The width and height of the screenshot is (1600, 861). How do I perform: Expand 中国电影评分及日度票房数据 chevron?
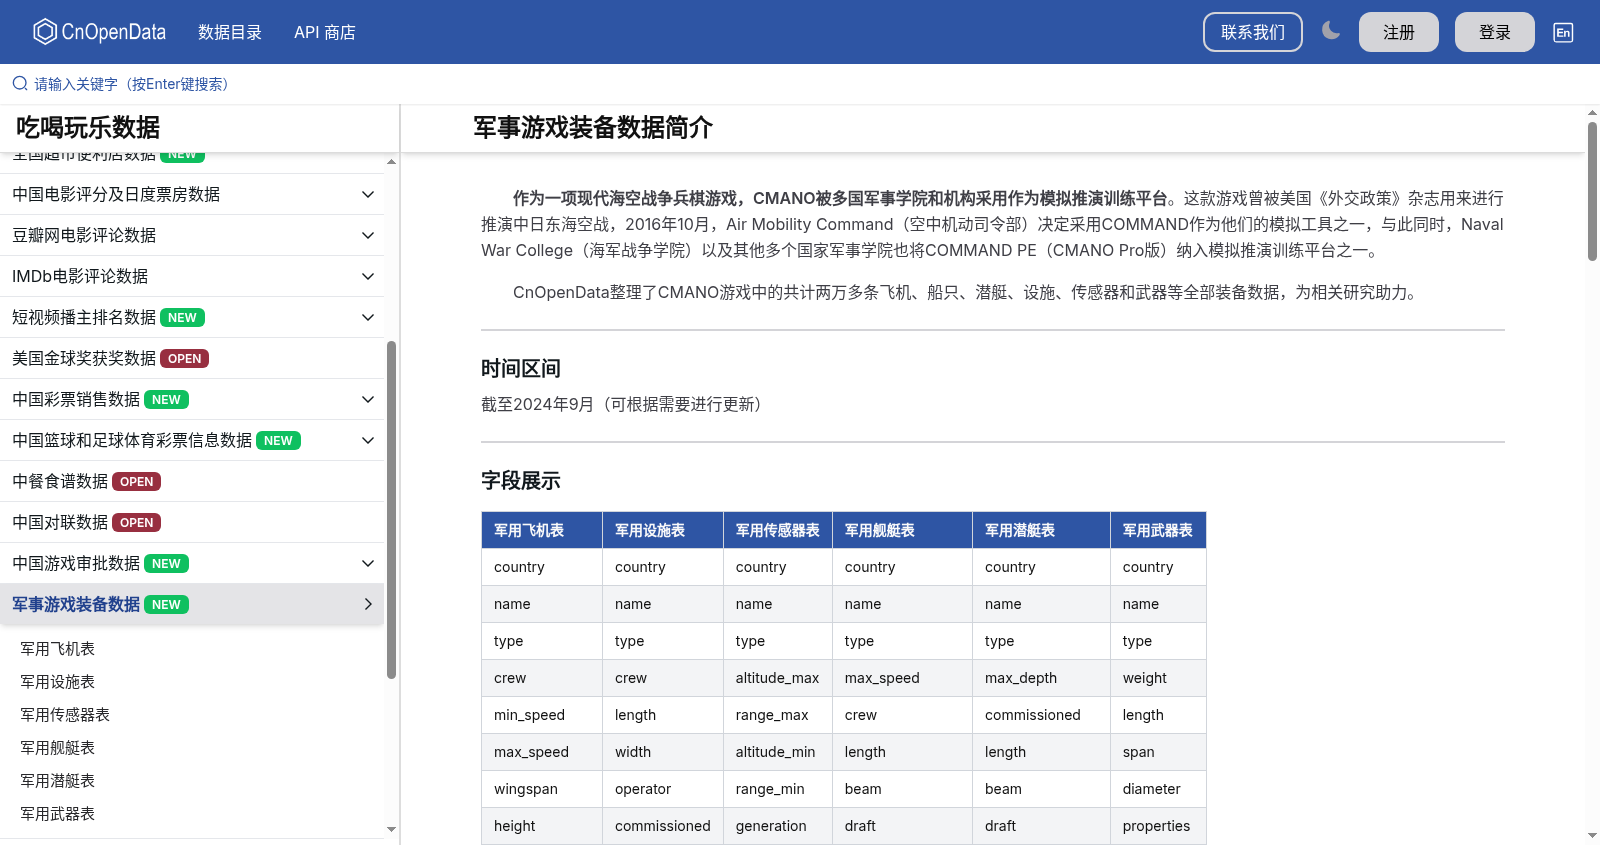click(368, 194)
